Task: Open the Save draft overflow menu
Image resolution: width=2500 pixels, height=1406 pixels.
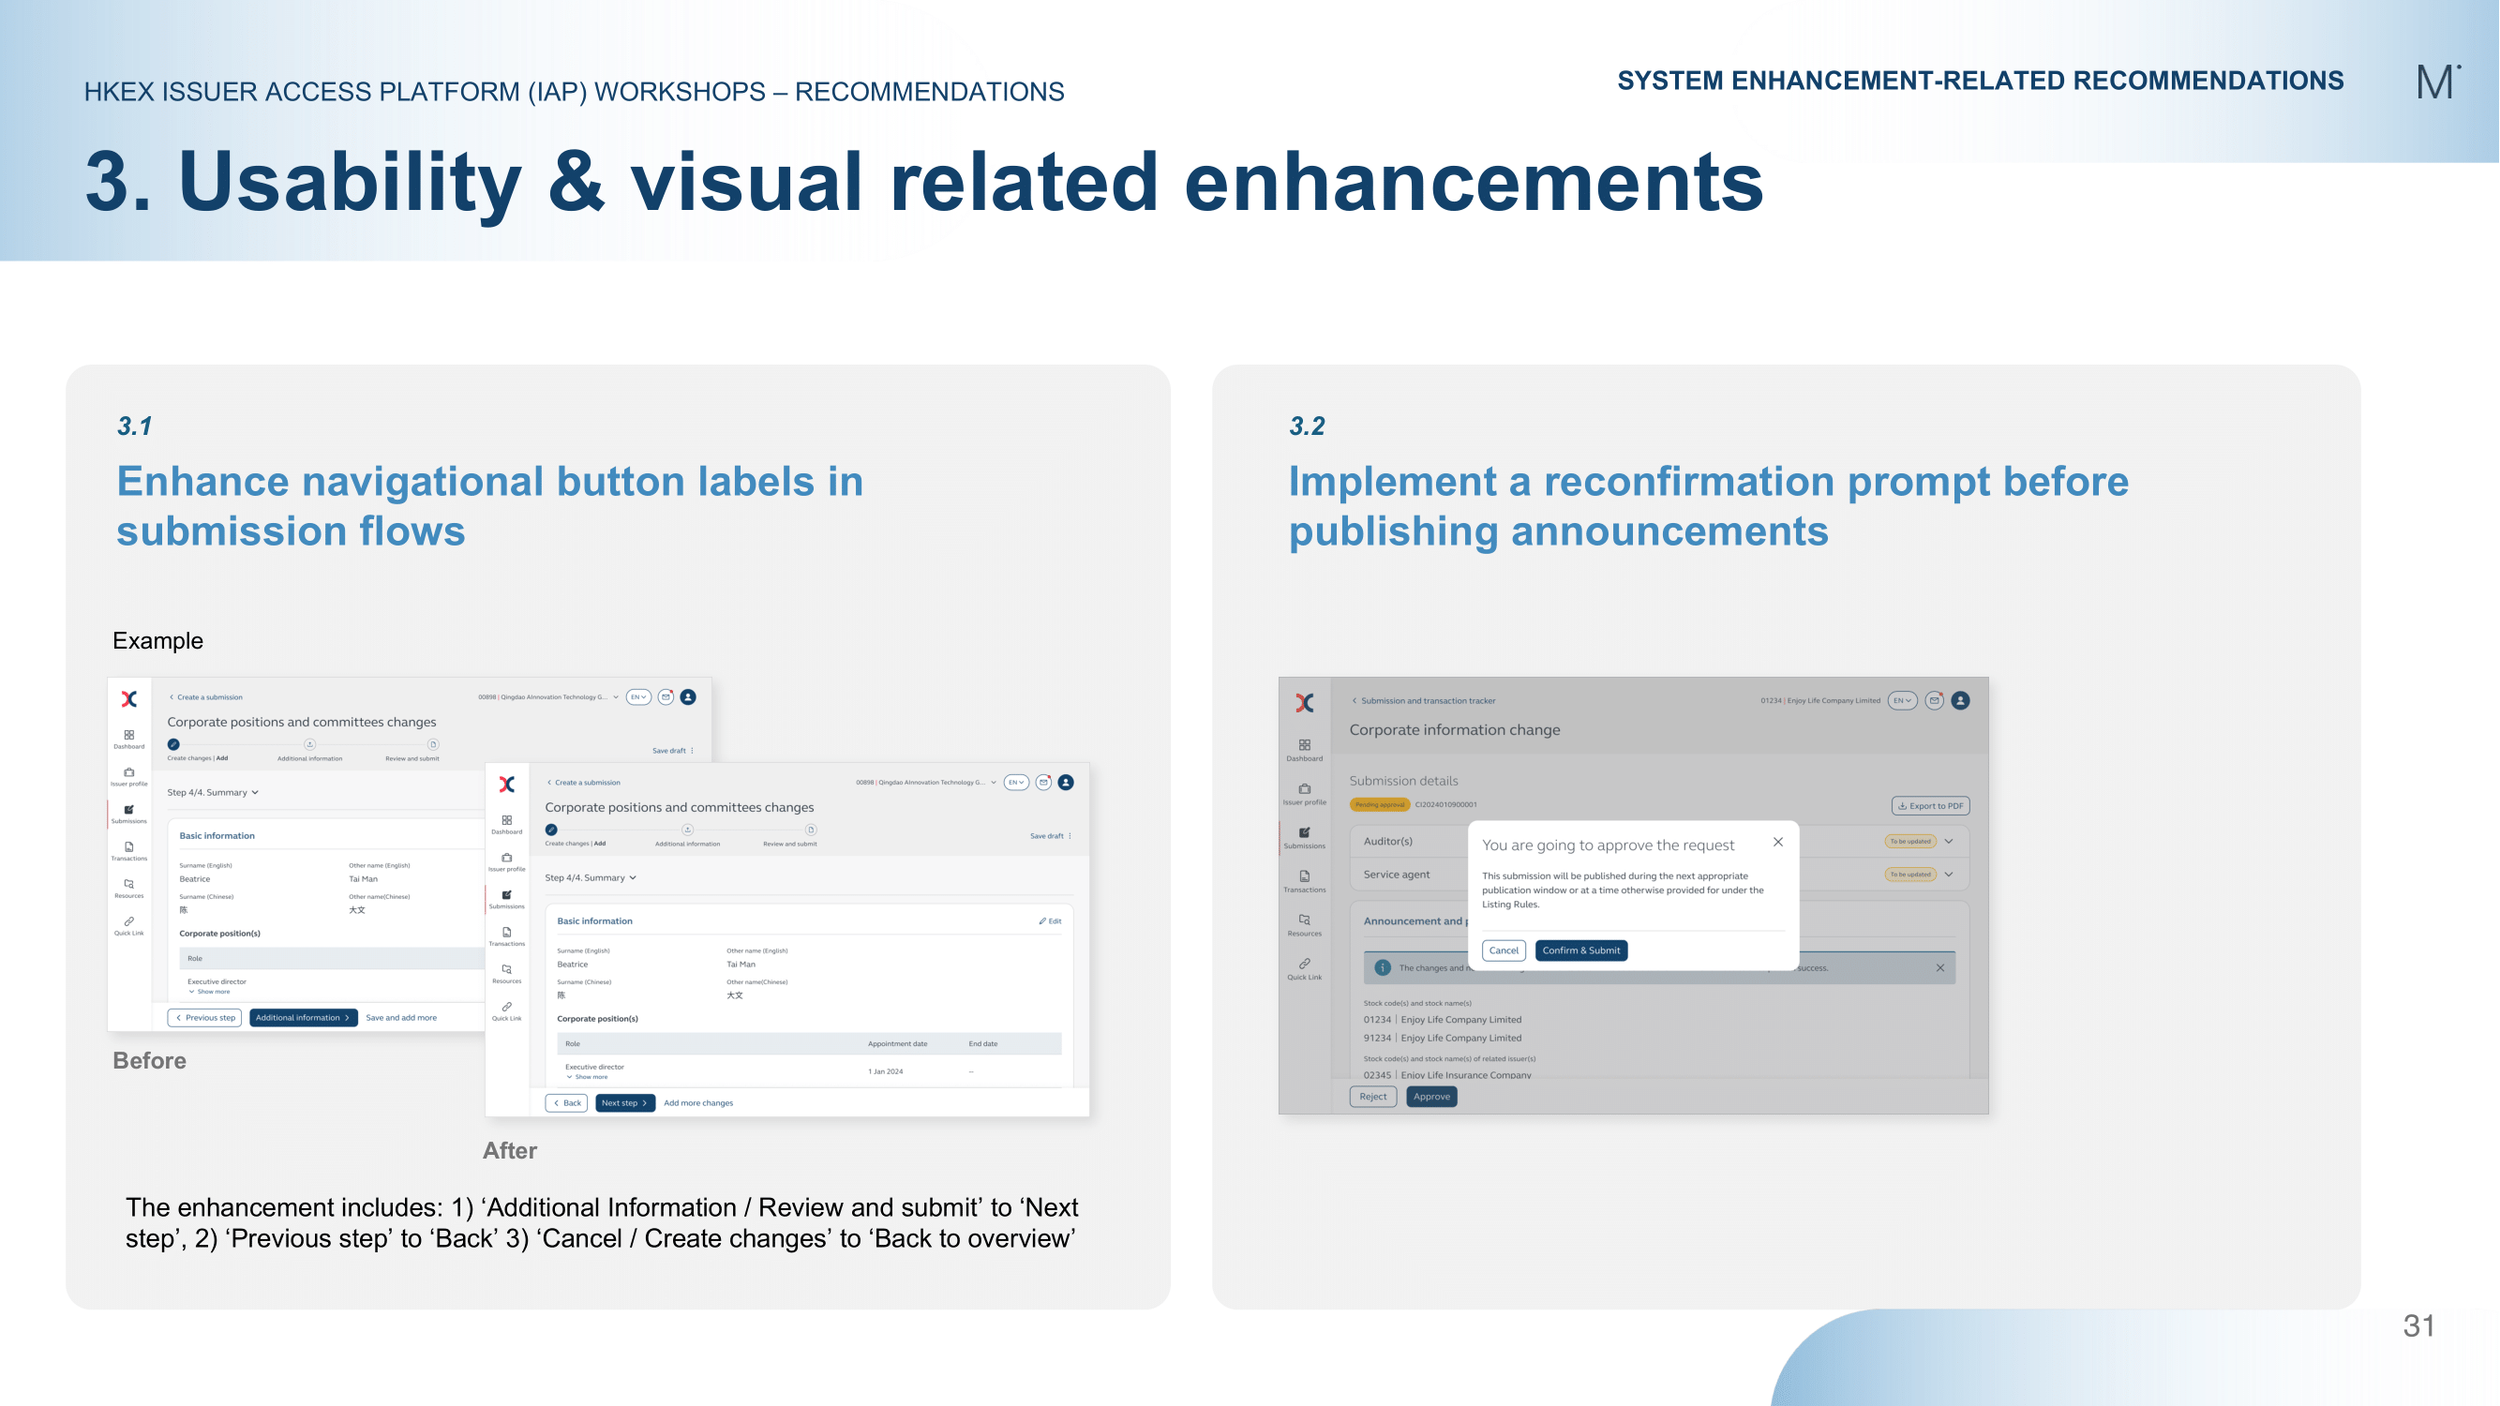Action: tap(1068, 835)
